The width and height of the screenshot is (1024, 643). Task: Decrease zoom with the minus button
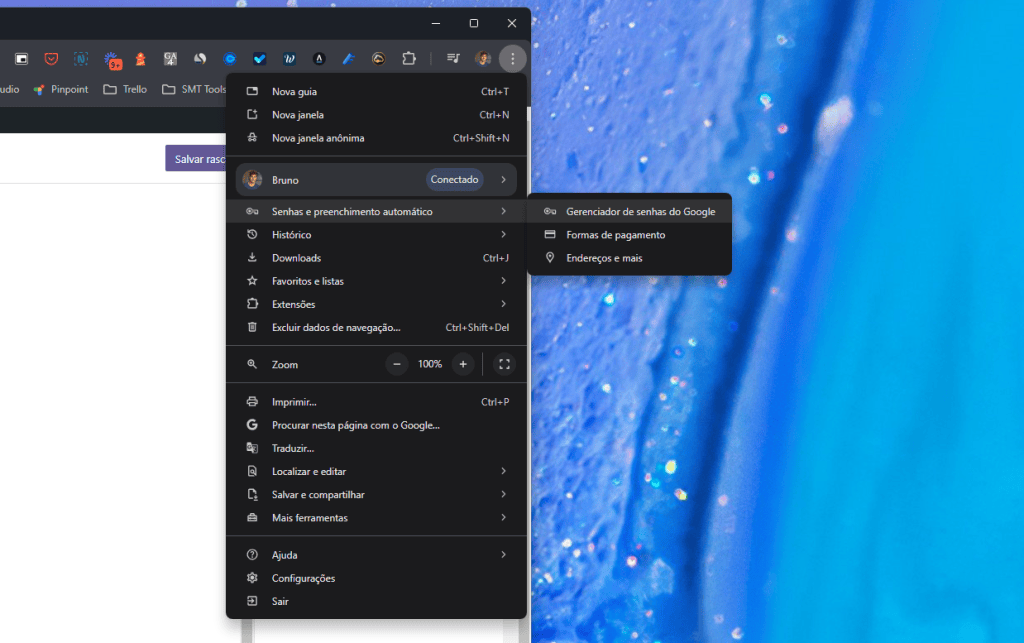coord(396,364)
